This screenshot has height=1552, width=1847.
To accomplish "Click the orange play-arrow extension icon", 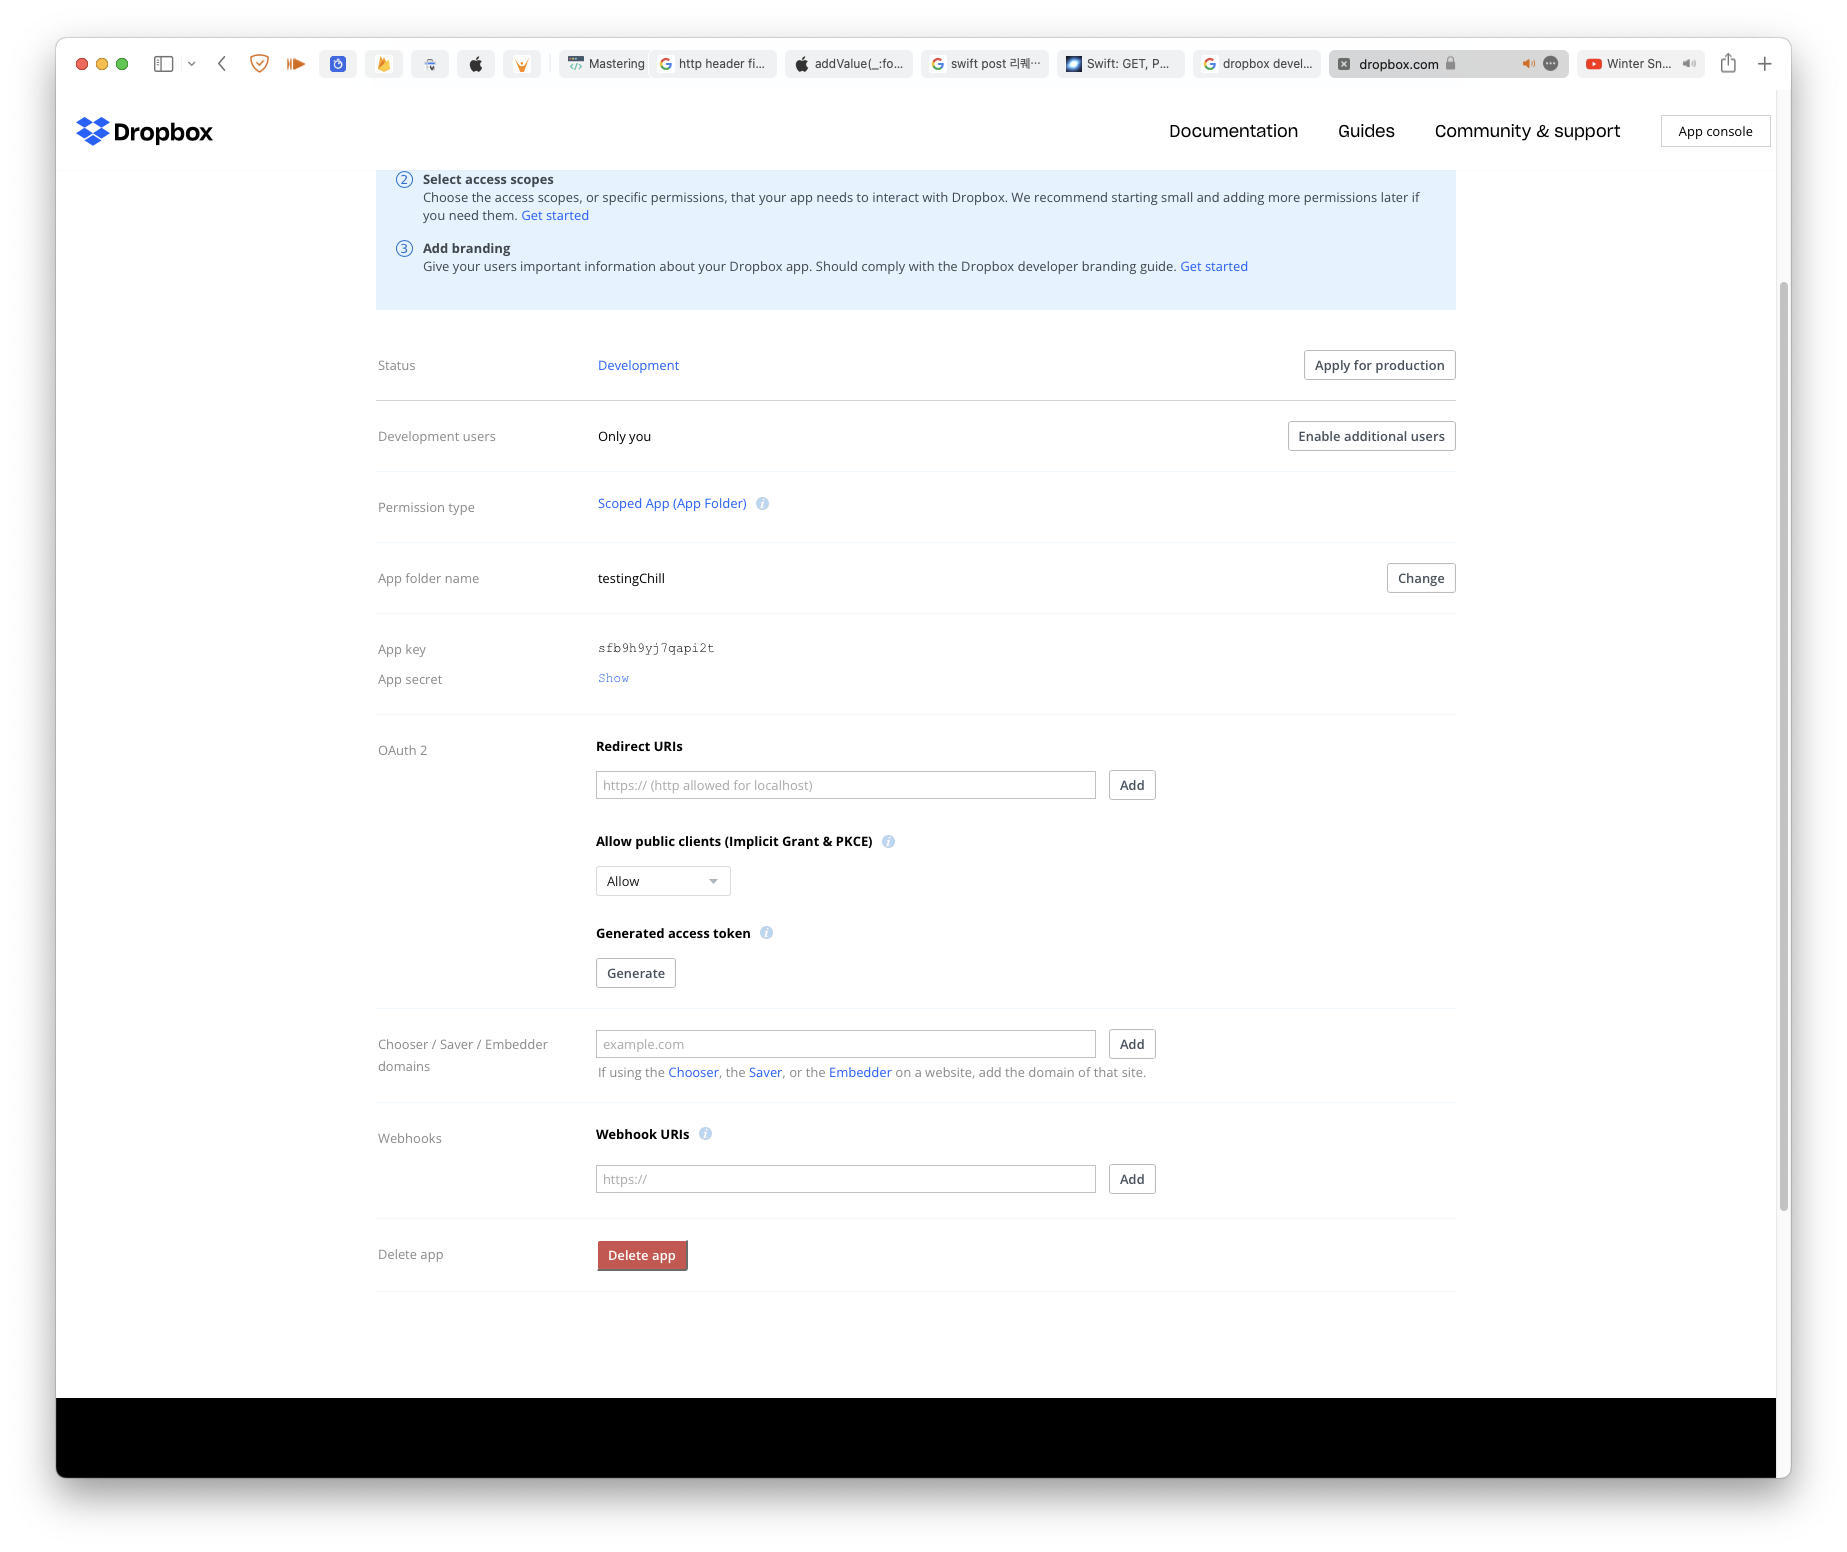I will tap(295, 64).
